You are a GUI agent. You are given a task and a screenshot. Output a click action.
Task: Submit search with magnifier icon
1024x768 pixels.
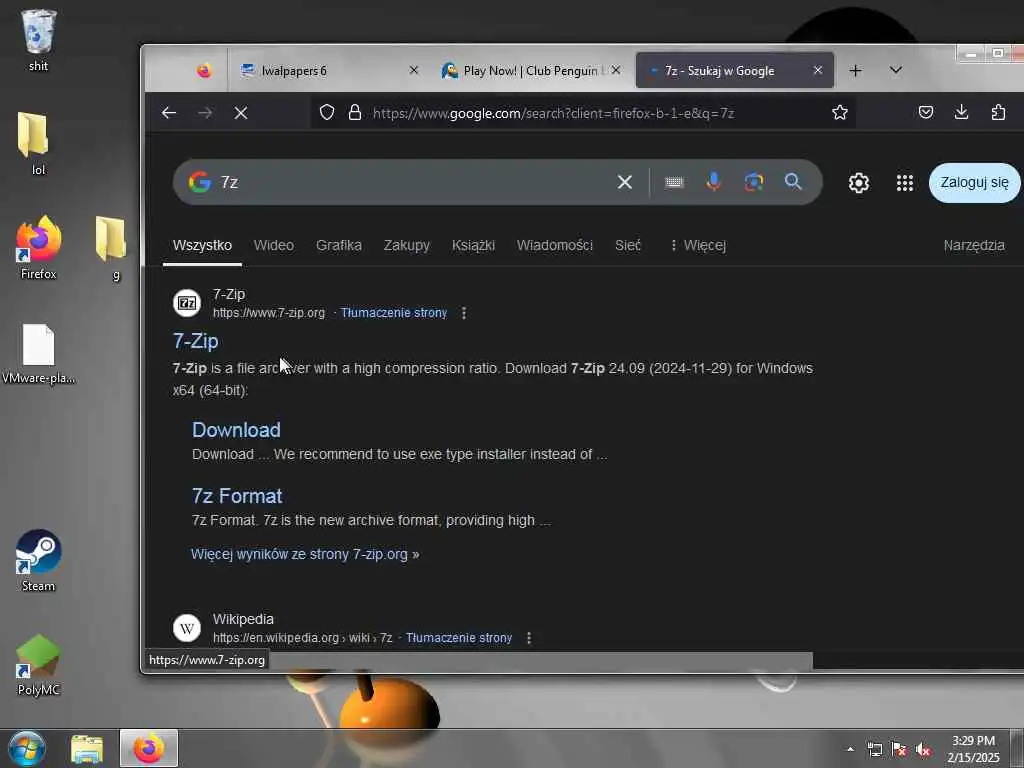point(793,182)
